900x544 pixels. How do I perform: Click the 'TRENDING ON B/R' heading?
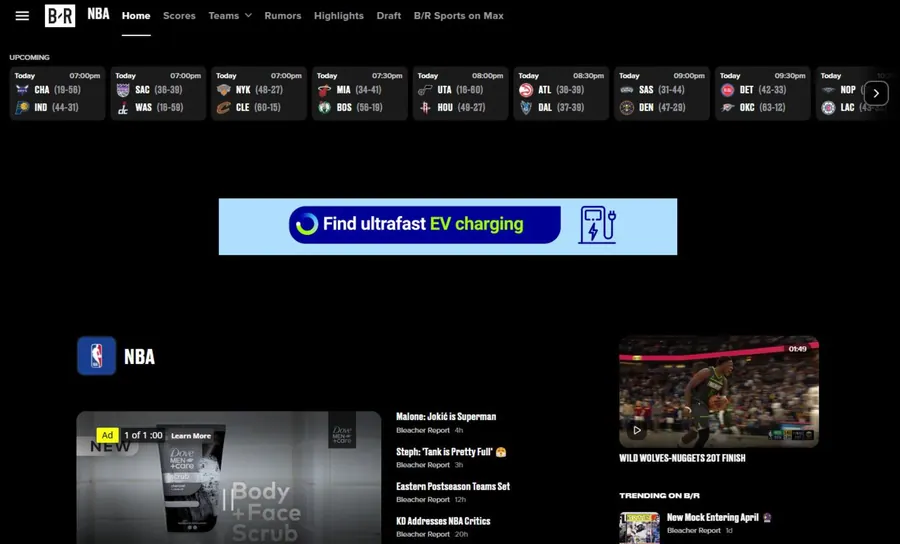[660, 495]
